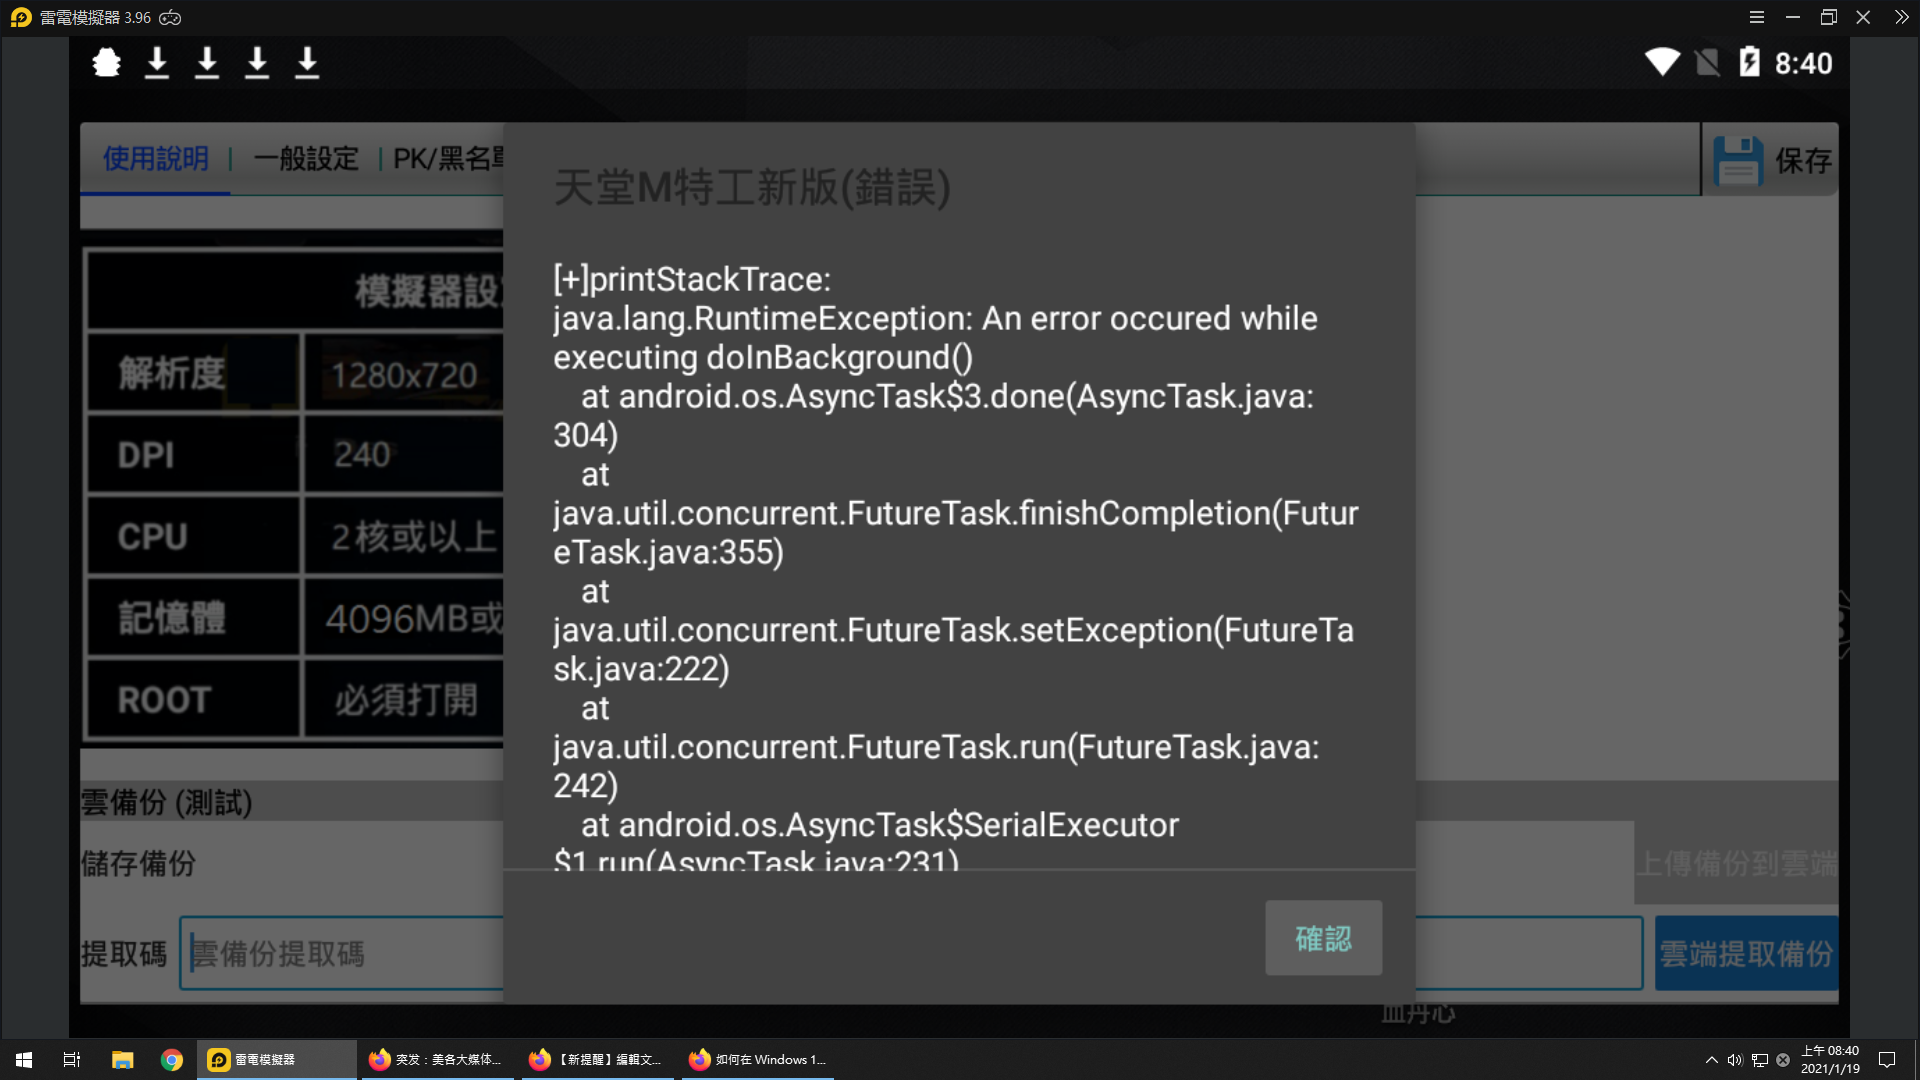1920x1080 pixels.
Task: Click the first download arrow icon
Action: tap(157, 63)
